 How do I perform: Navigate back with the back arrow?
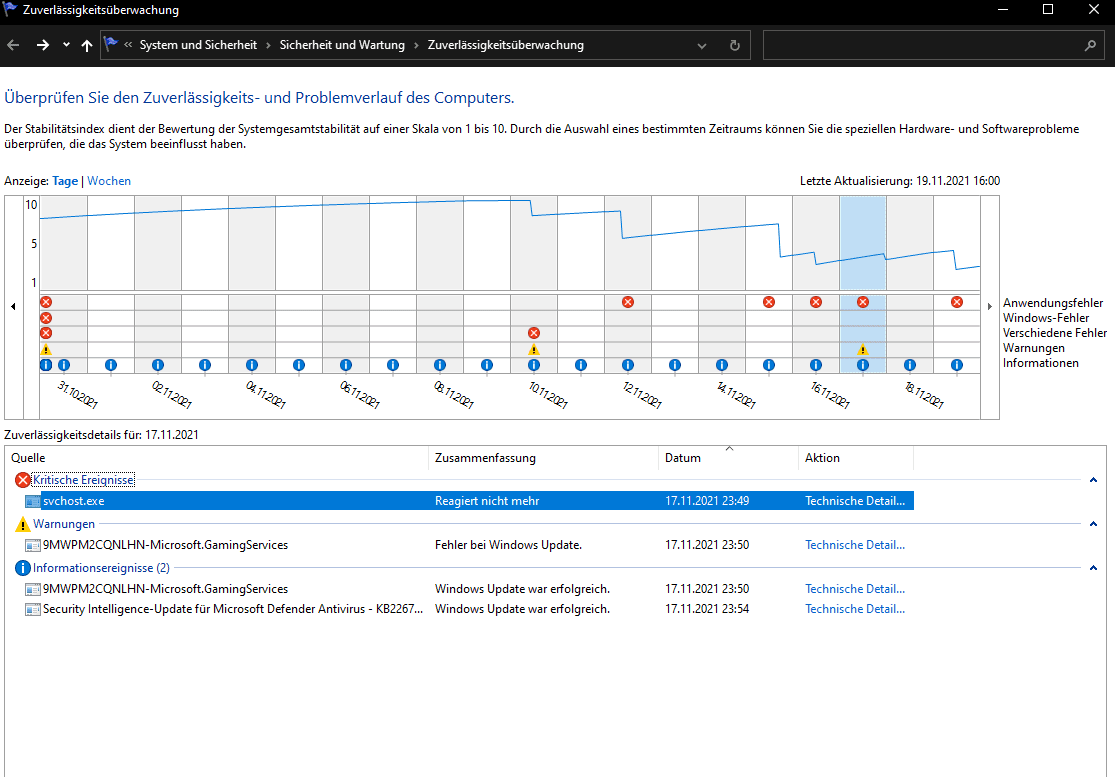(13, 45)
